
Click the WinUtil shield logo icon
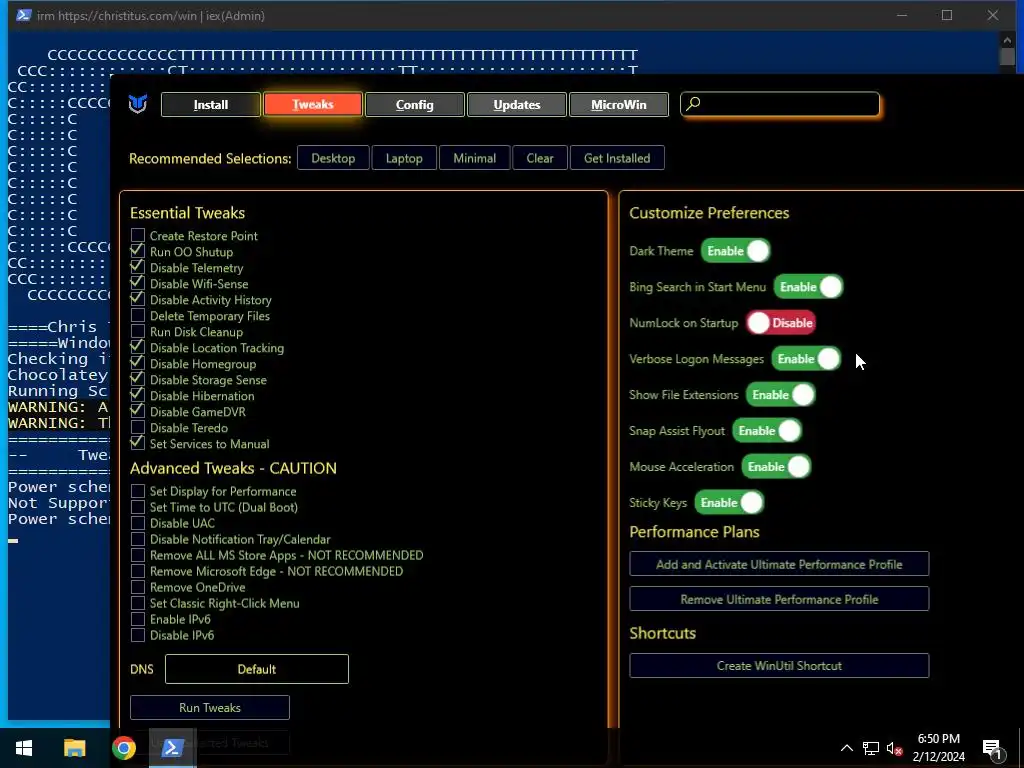click(138, 104)
